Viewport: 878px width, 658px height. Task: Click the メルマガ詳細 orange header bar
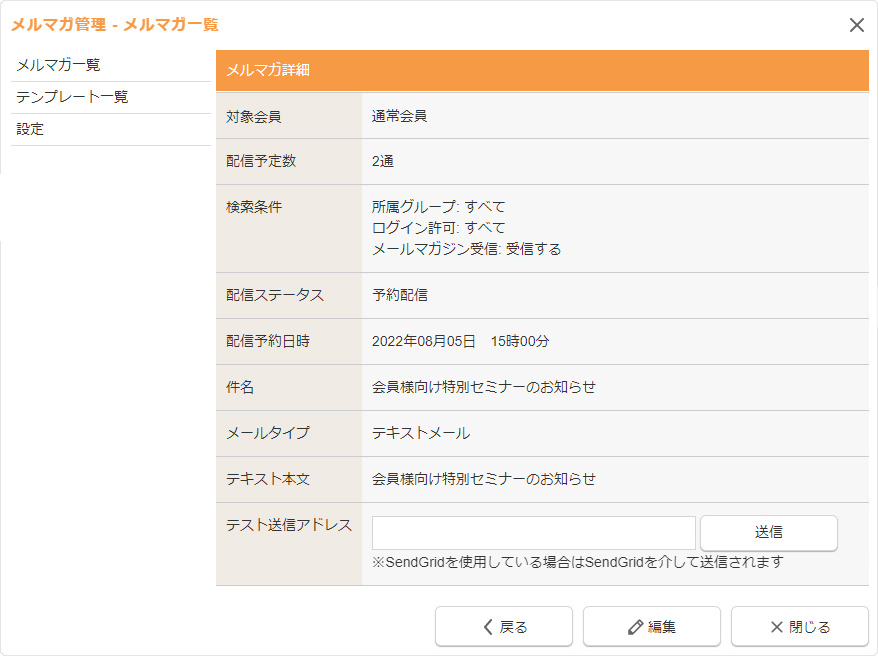[x=542, y=70]
